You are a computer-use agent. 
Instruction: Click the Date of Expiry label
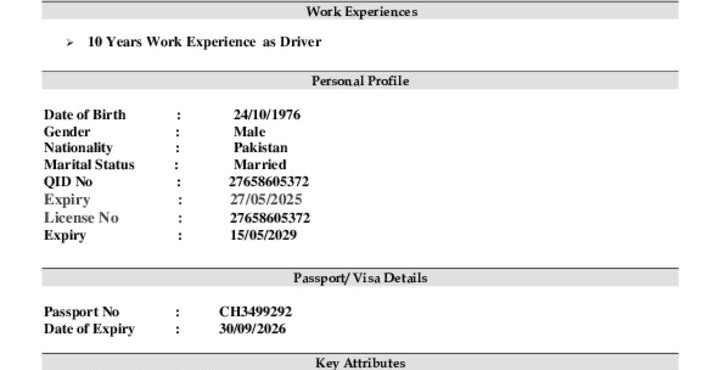89,329
